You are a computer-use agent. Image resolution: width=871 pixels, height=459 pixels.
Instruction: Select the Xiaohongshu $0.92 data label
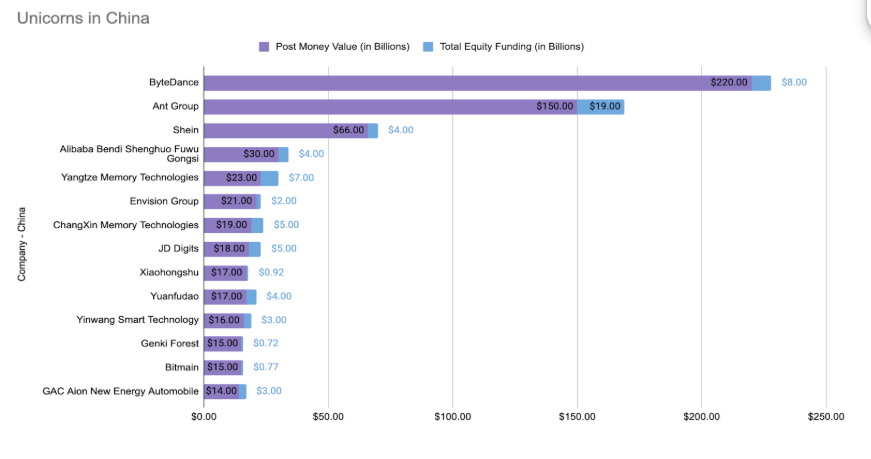(x=271, y=272)
